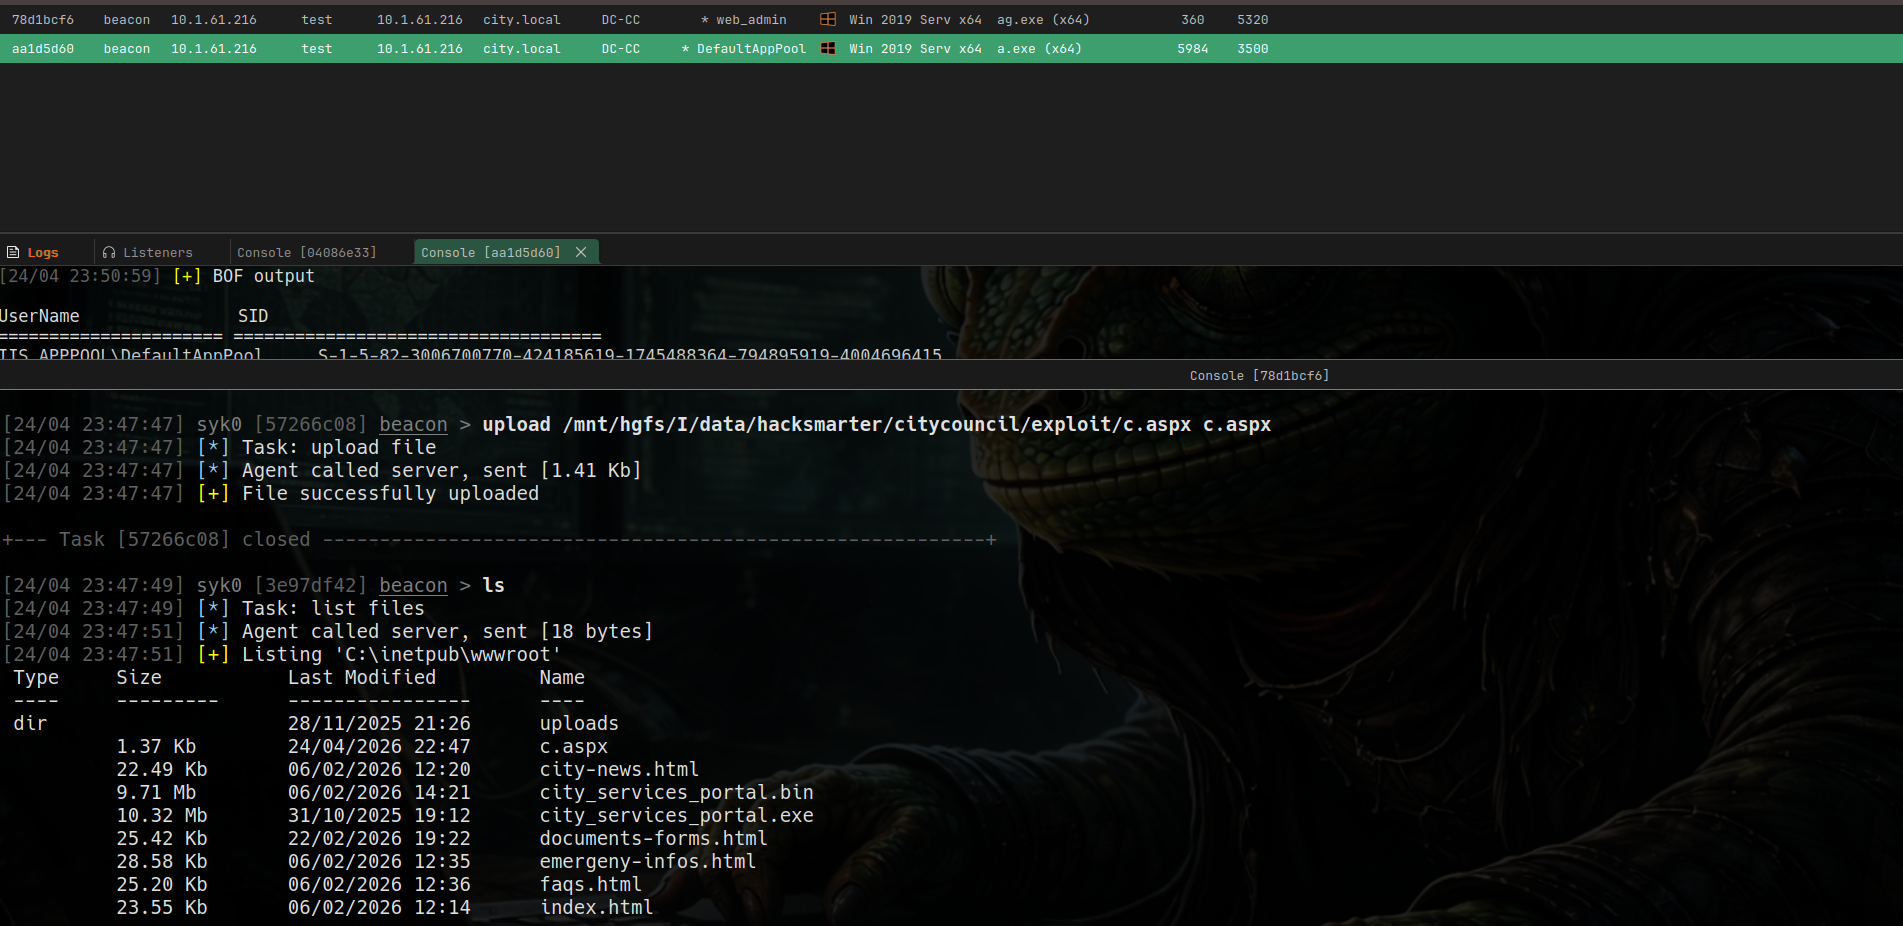Click the uploads directory name in the listing

(579, 723)
